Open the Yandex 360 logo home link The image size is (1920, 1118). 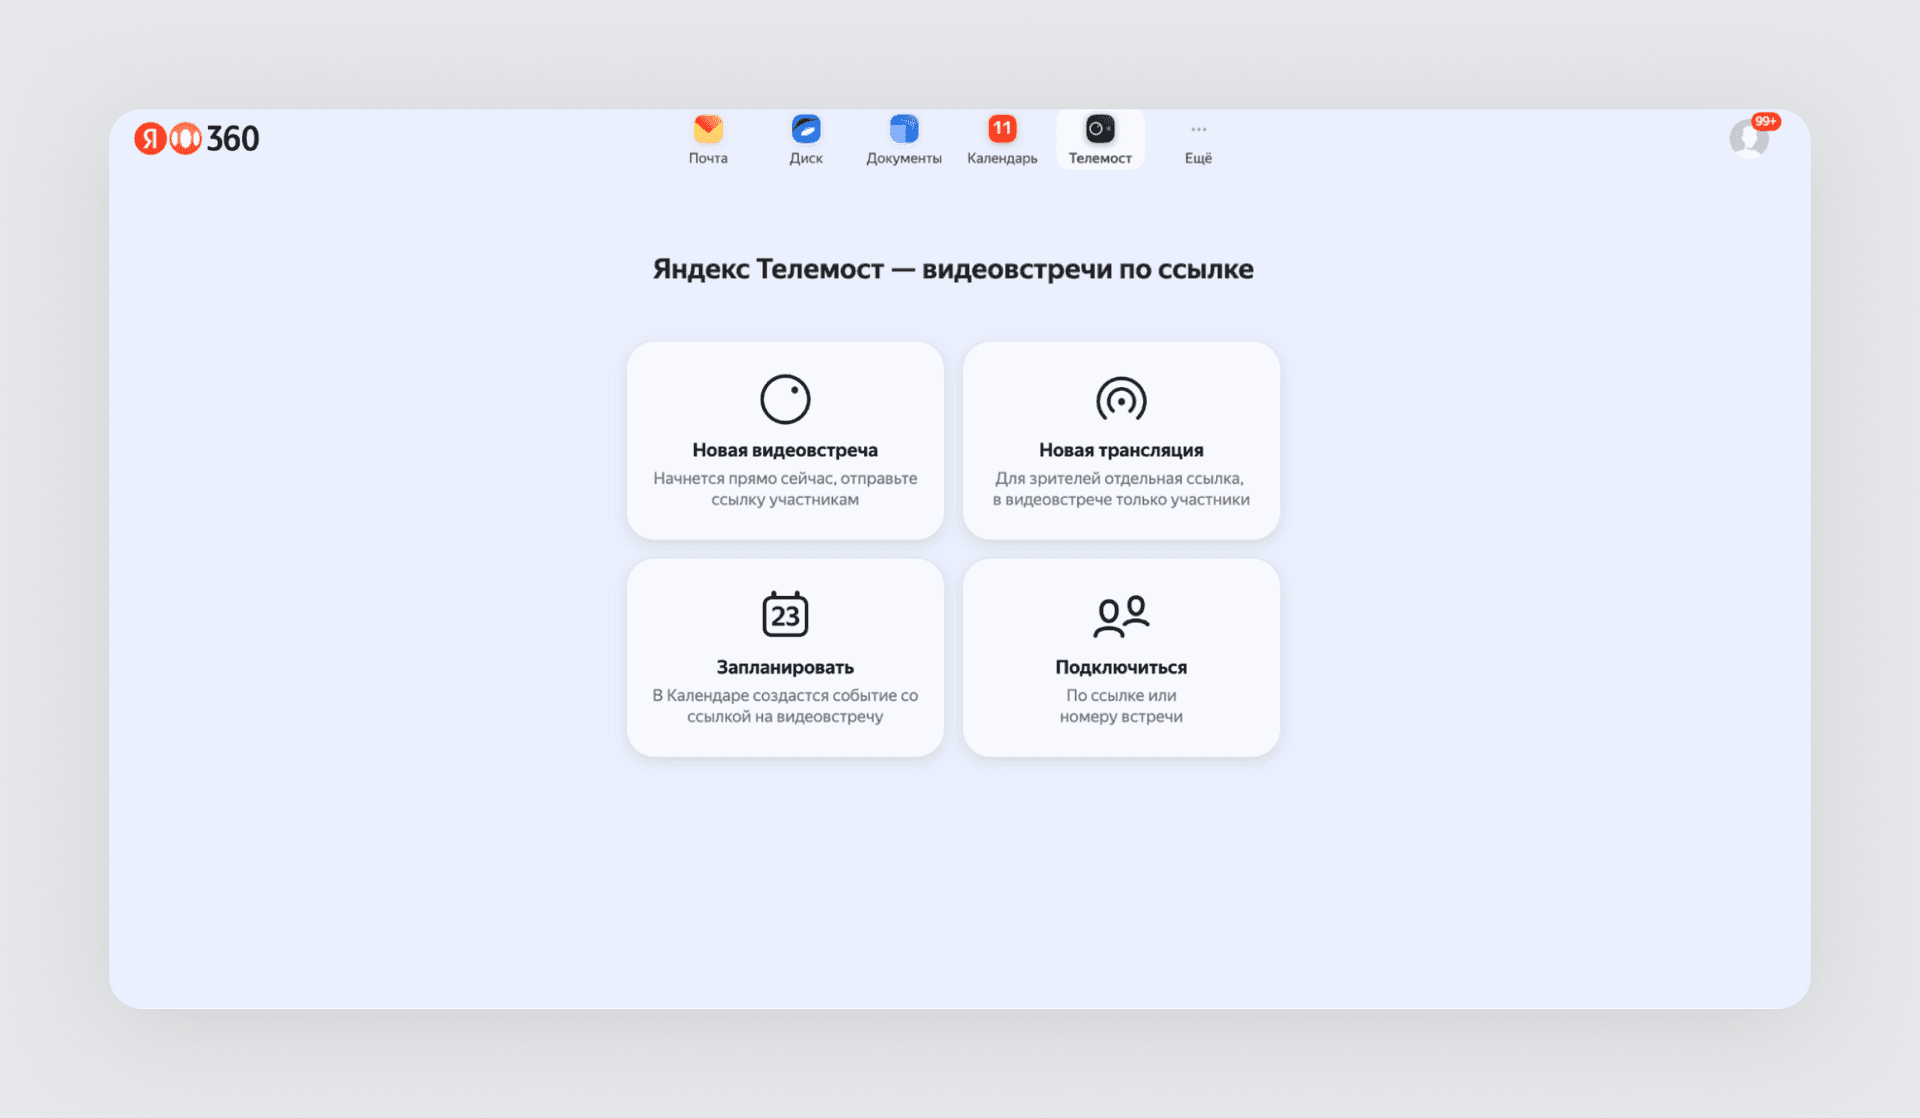pyautogui.click(x=197, y=138)
